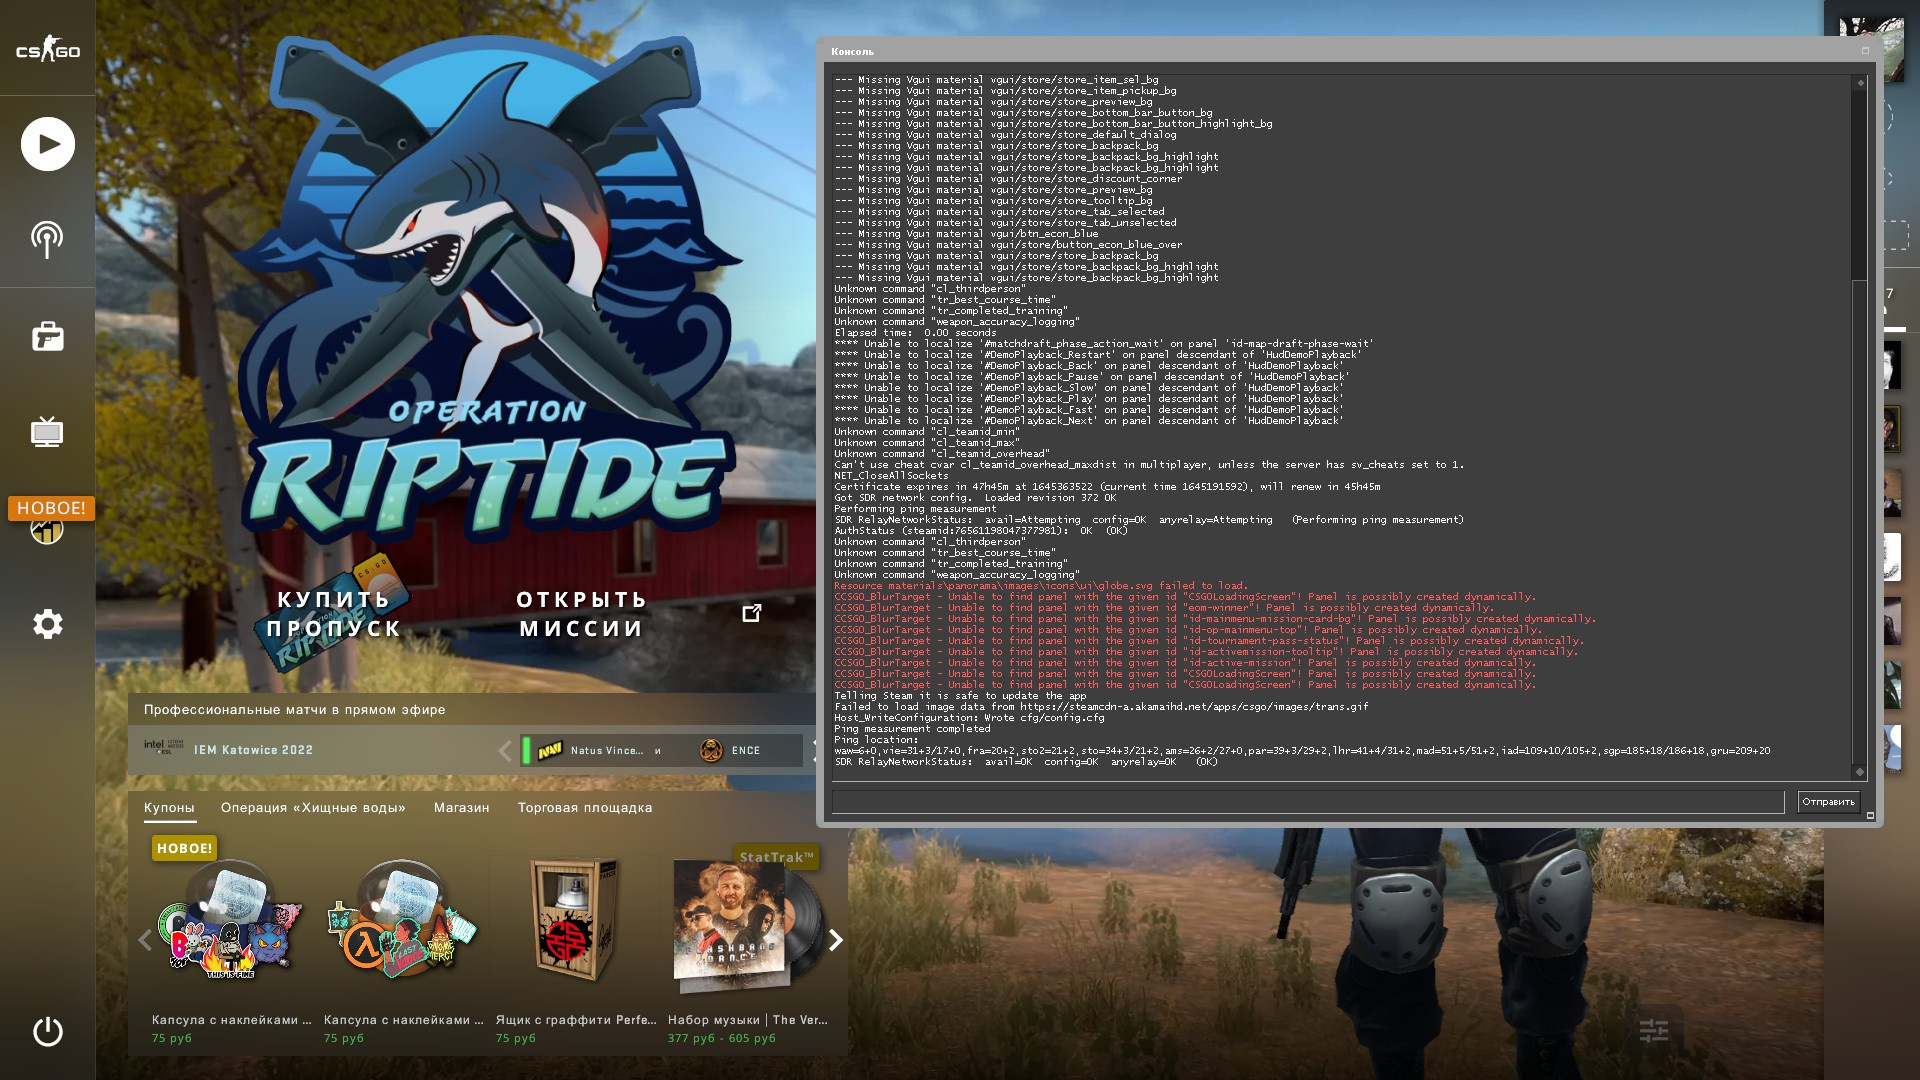Viewport: 1920px width, 1080px height.
Task: Open the inventory briefcase icon
Action: pyautogui.click(x=47, y=336)
